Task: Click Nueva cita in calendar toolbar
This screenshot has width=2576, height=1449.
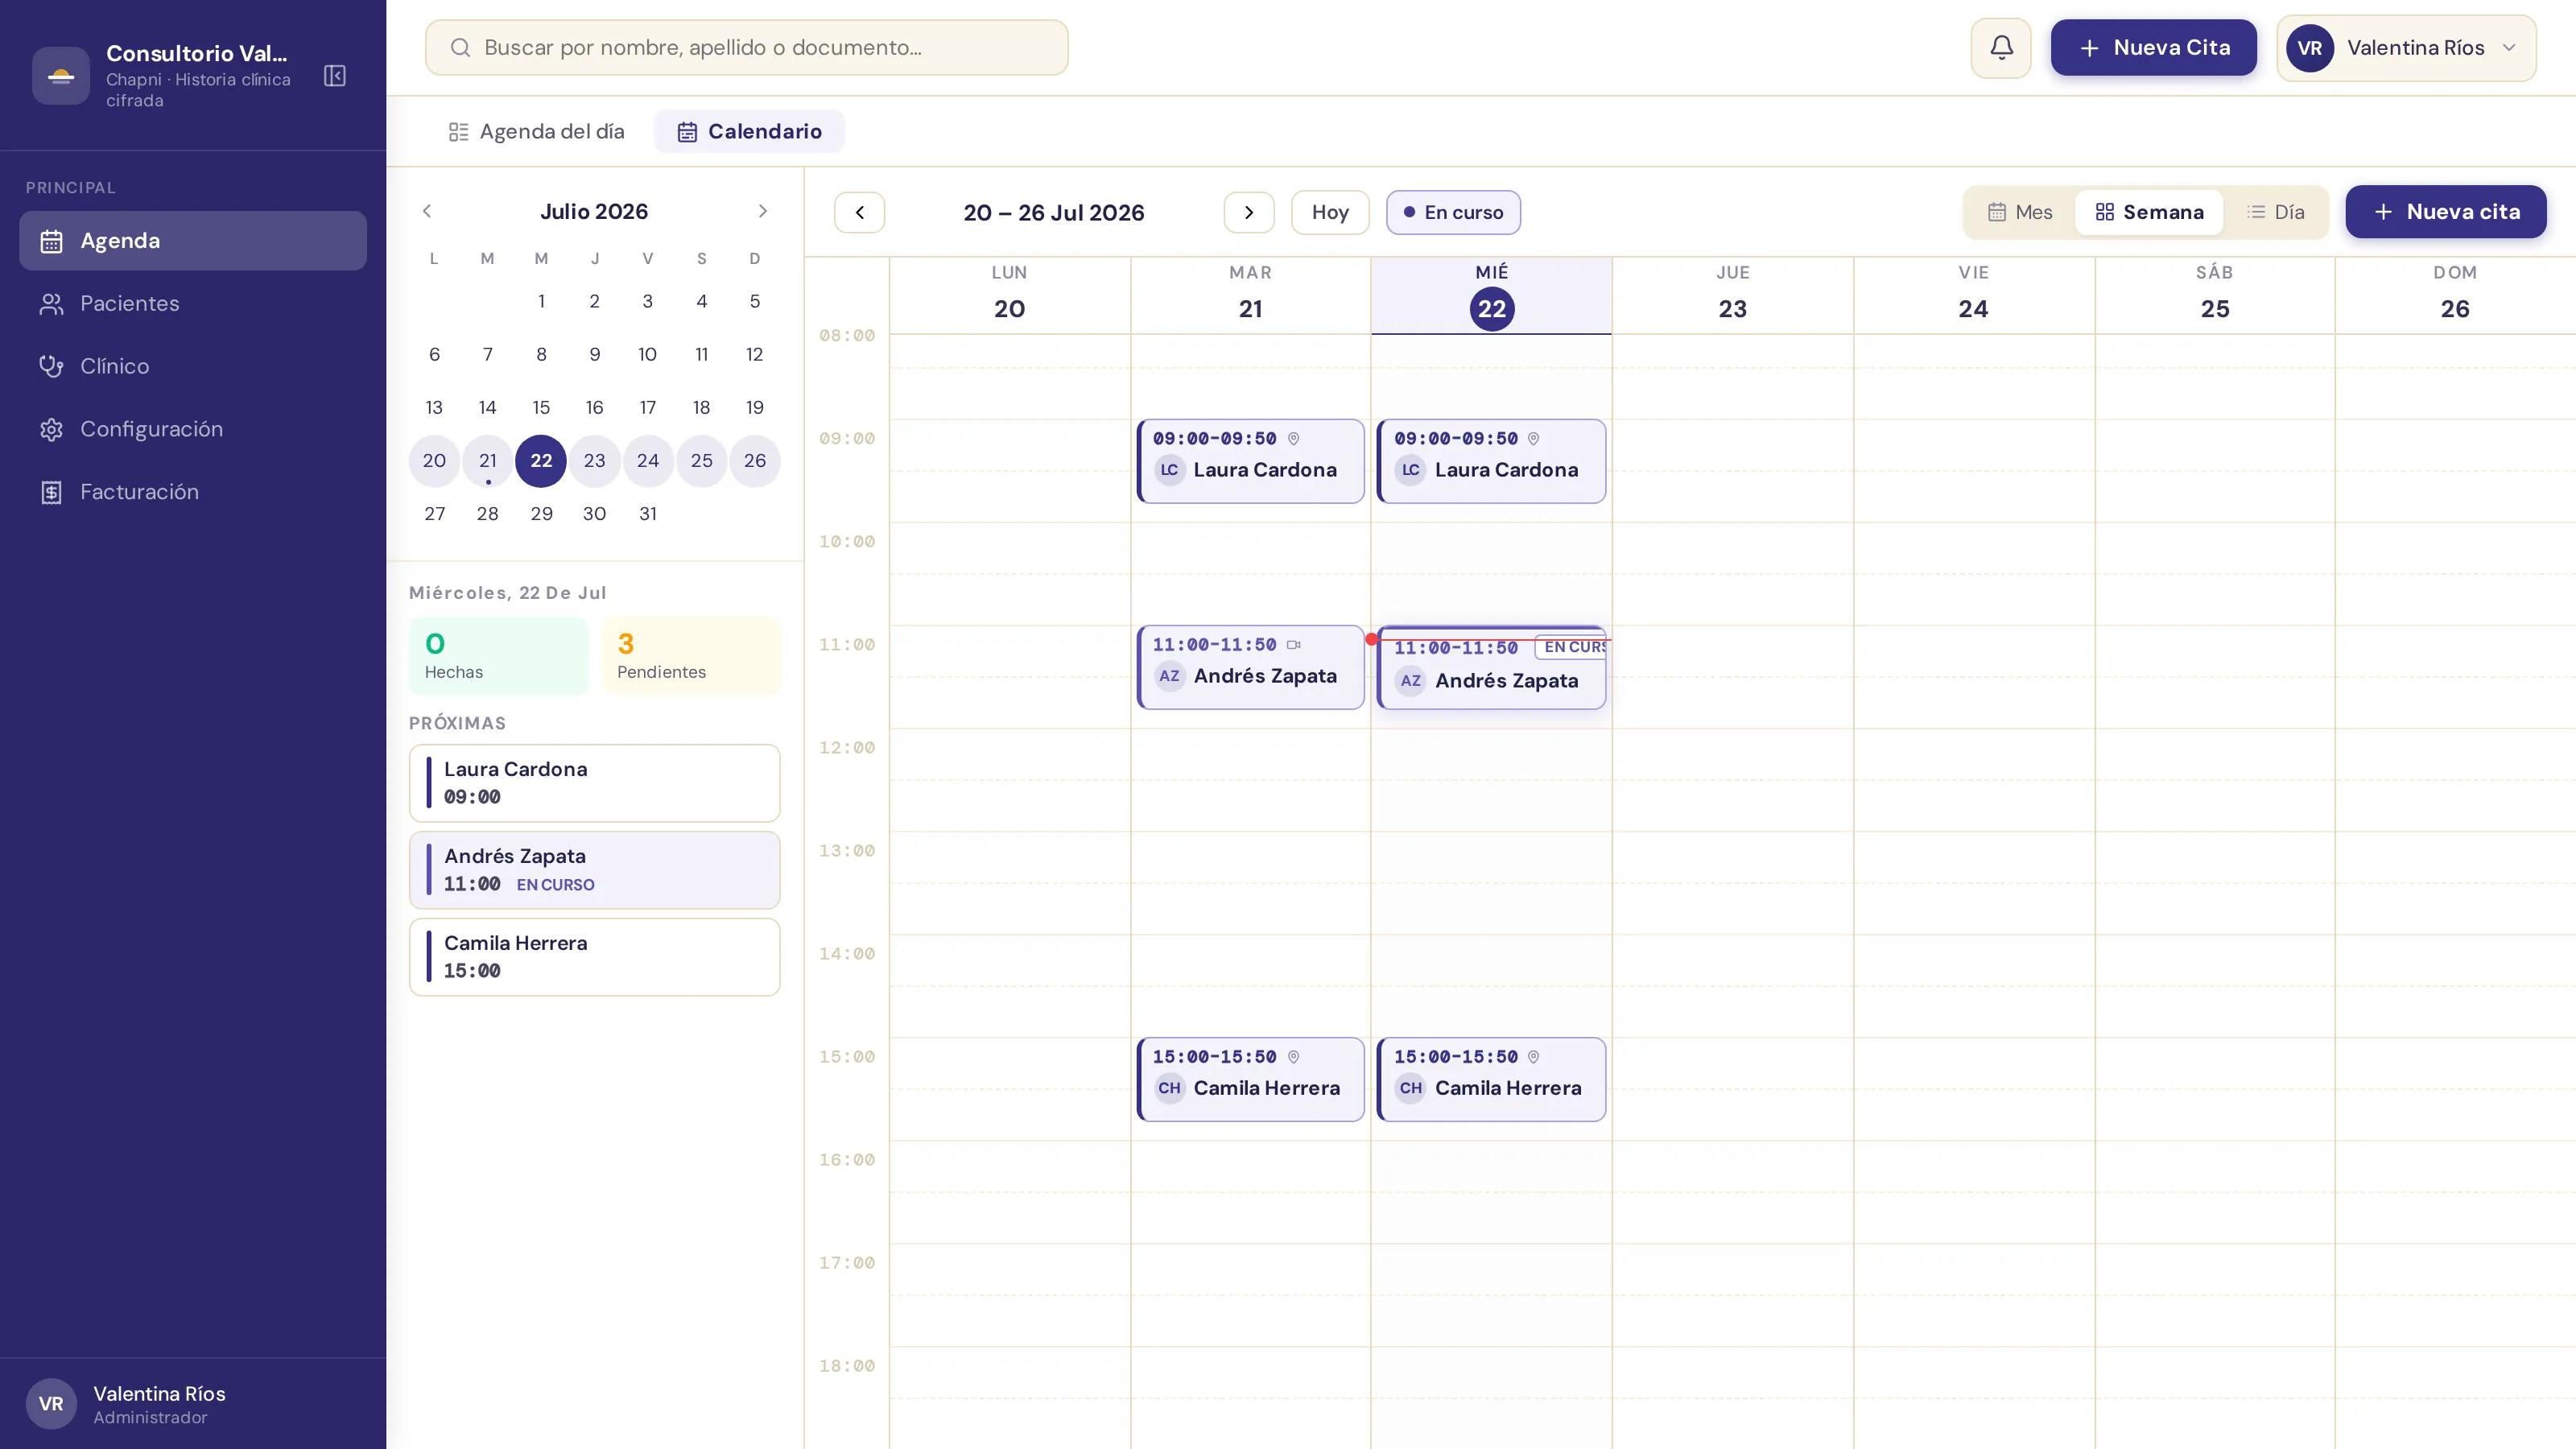Action: pyautogui.click(x=2446, y=212)
